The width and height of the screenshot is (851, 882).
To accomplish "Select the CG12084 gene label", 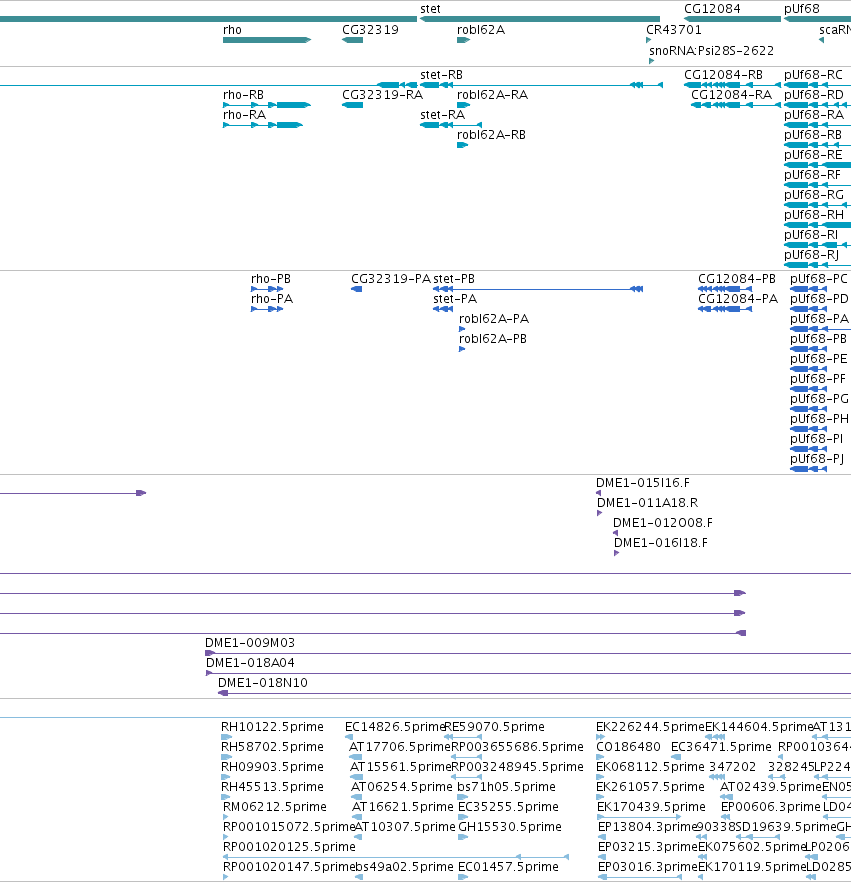I will point(712,9).
